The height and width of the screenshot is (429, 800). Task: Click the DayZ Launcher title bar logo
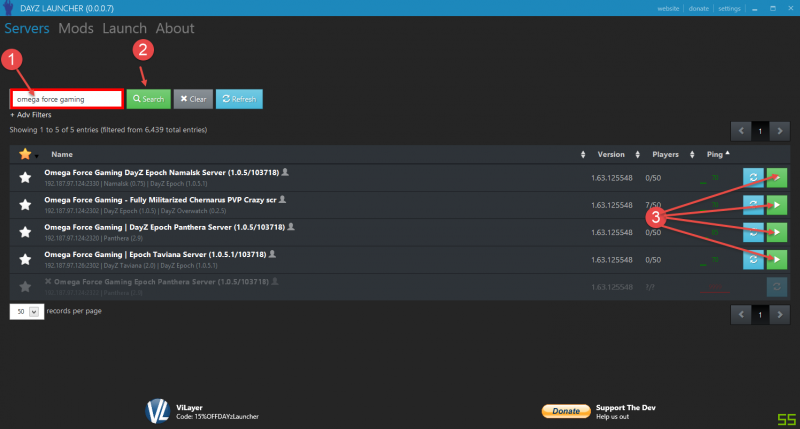[8, 8]
